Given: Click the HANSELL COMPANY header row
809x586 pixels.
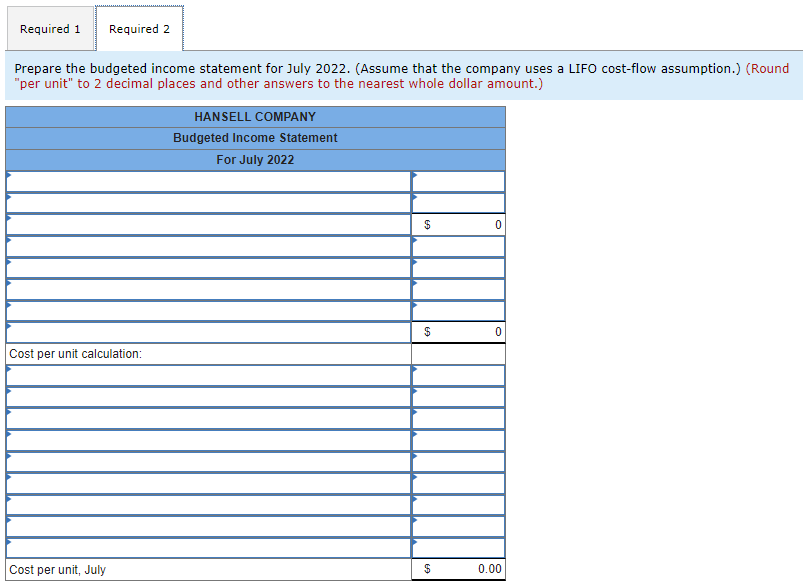Looking at the screenshot, I should (256, 116).
